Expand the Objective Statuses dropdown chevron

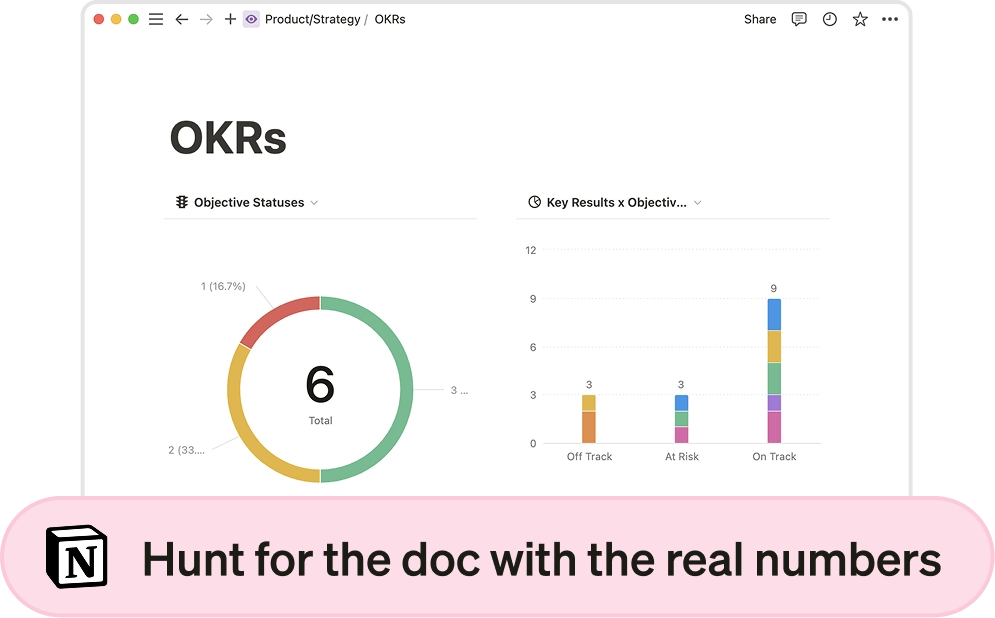(x=314, y=203)
